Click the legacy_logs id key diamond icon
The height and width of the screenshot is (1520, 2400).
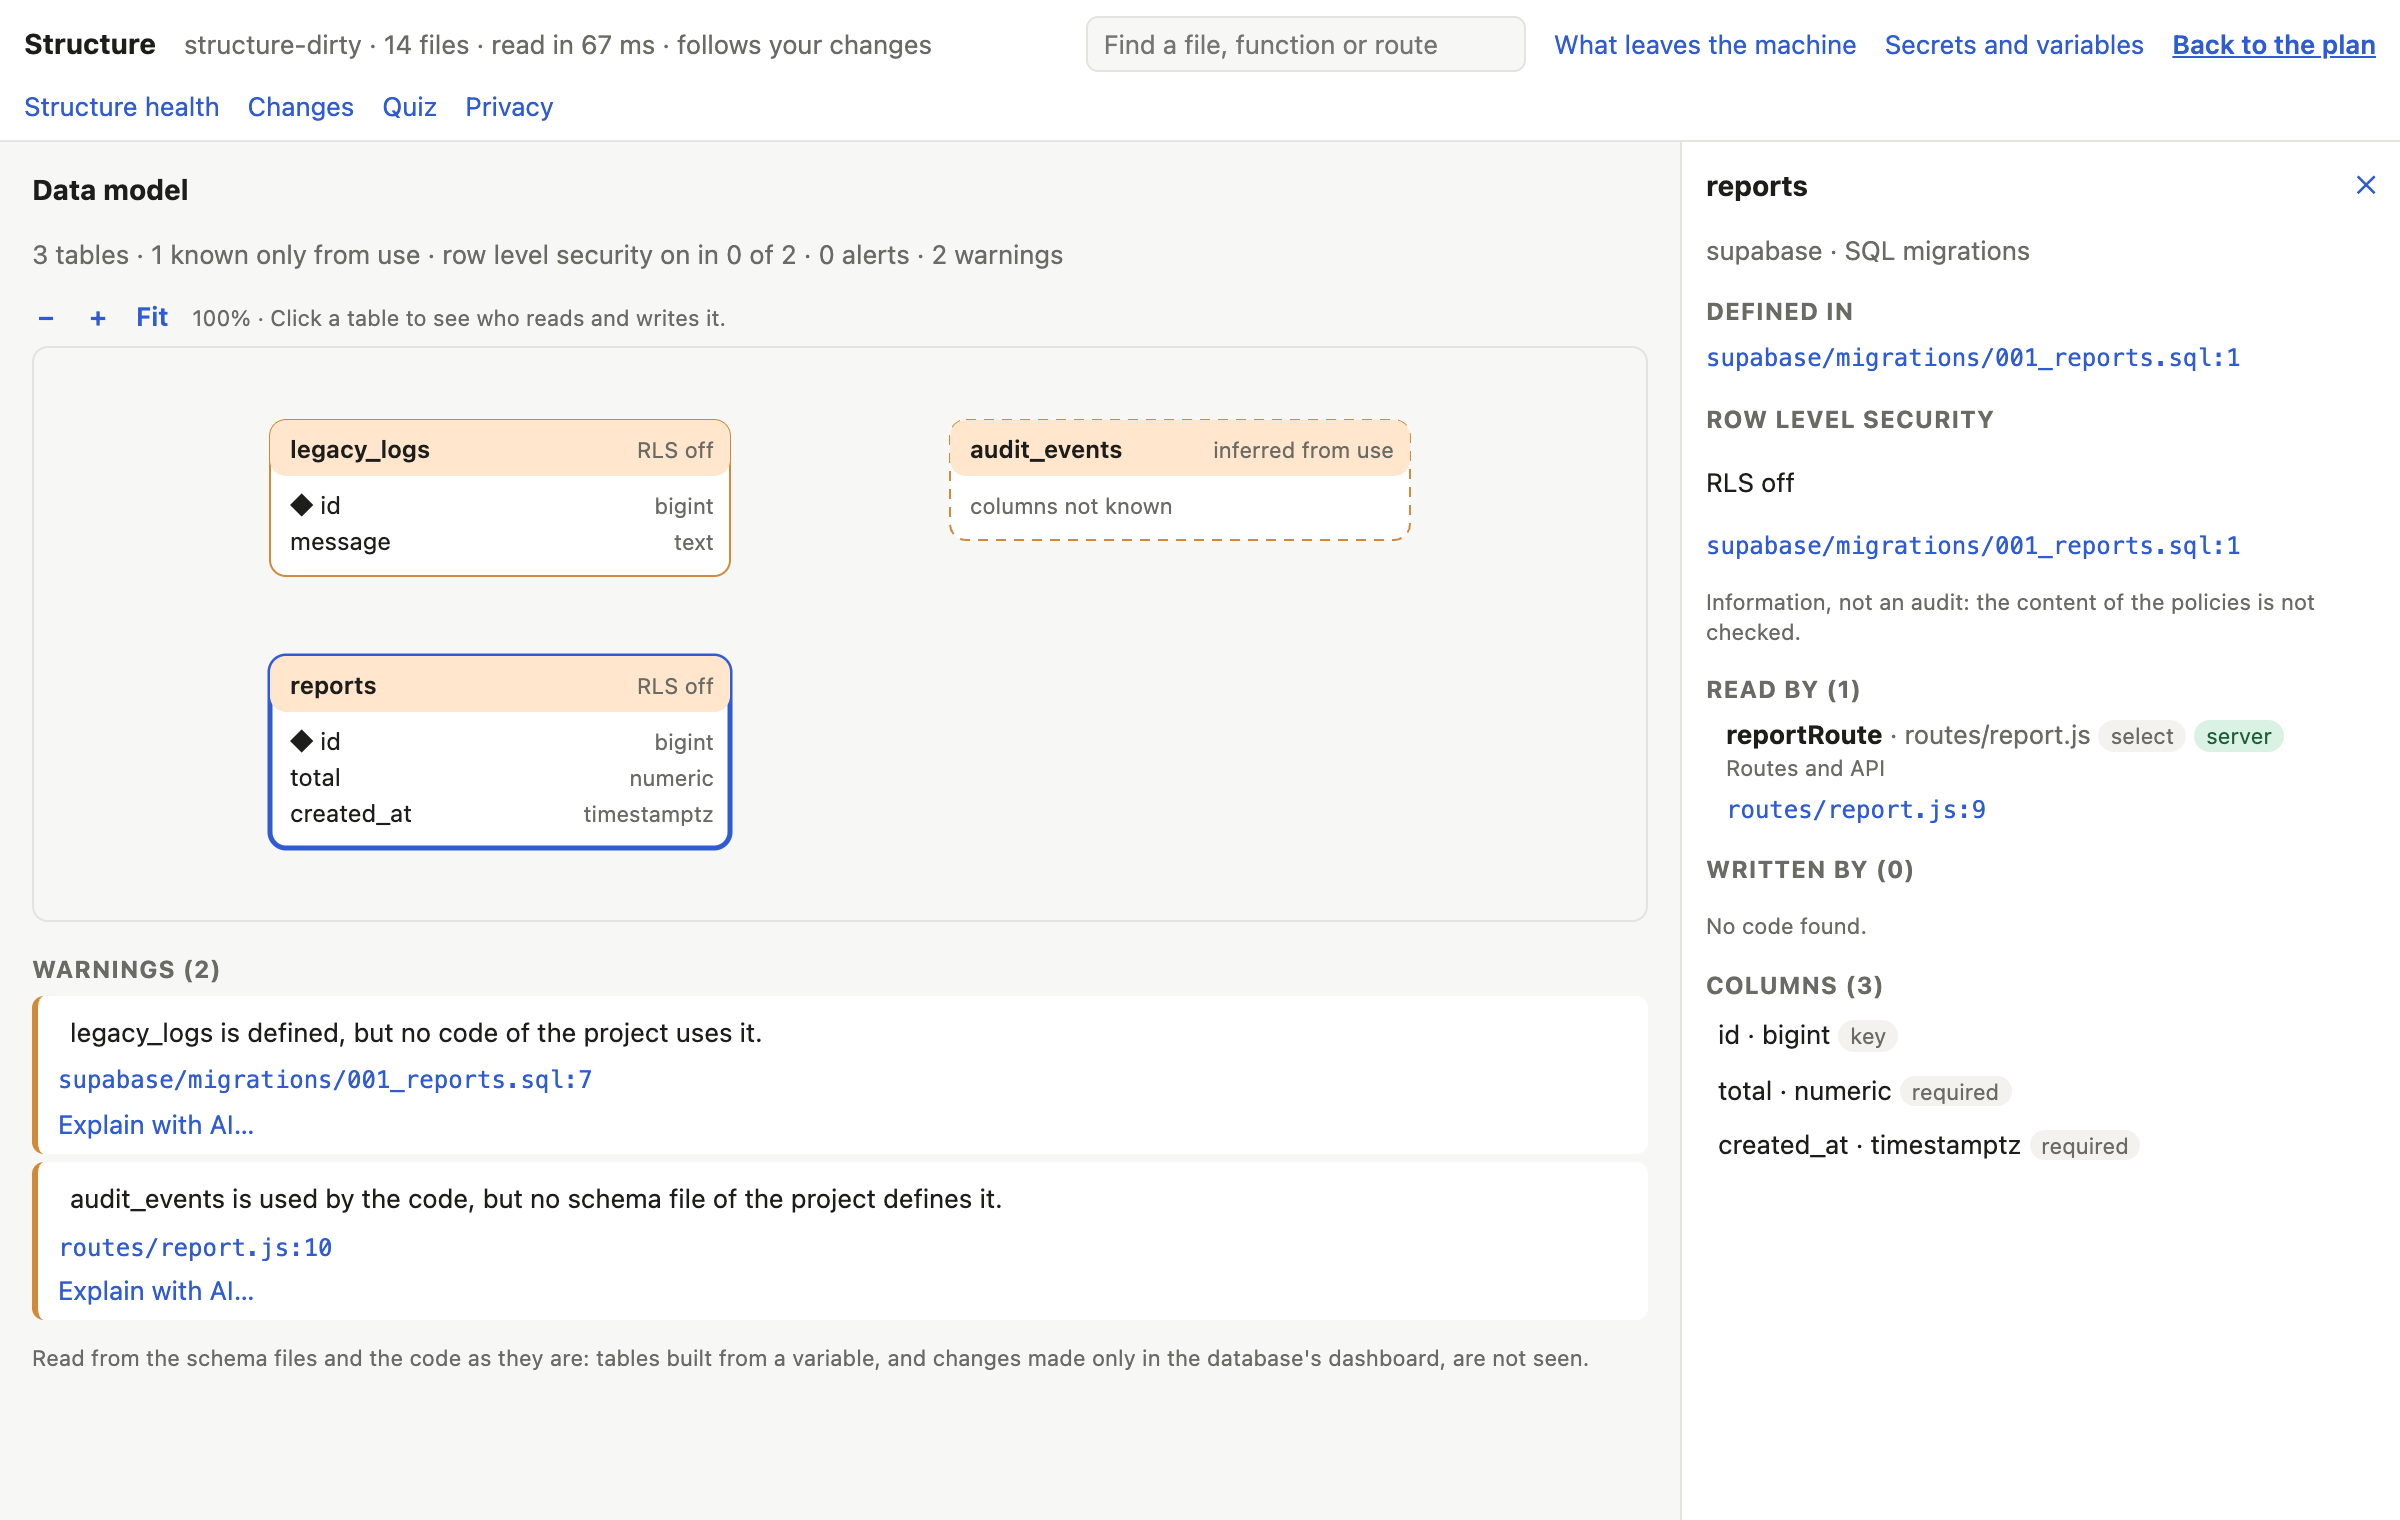(x=302, y=505)
